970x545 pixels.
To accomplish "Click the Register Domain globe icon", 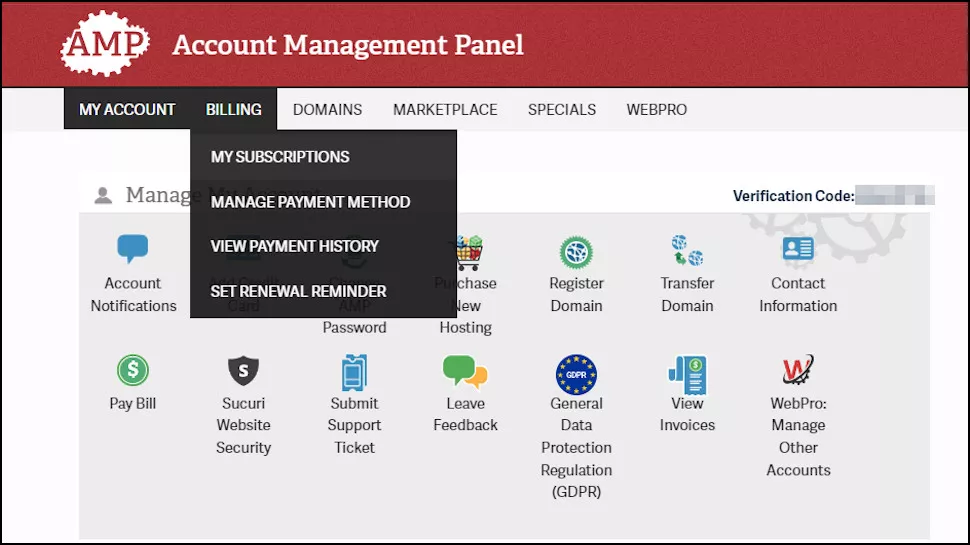I will [576, 252].
